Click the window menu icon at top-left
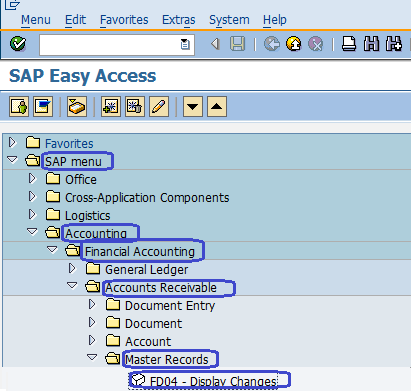411x391 pixels. pos(11,4)
